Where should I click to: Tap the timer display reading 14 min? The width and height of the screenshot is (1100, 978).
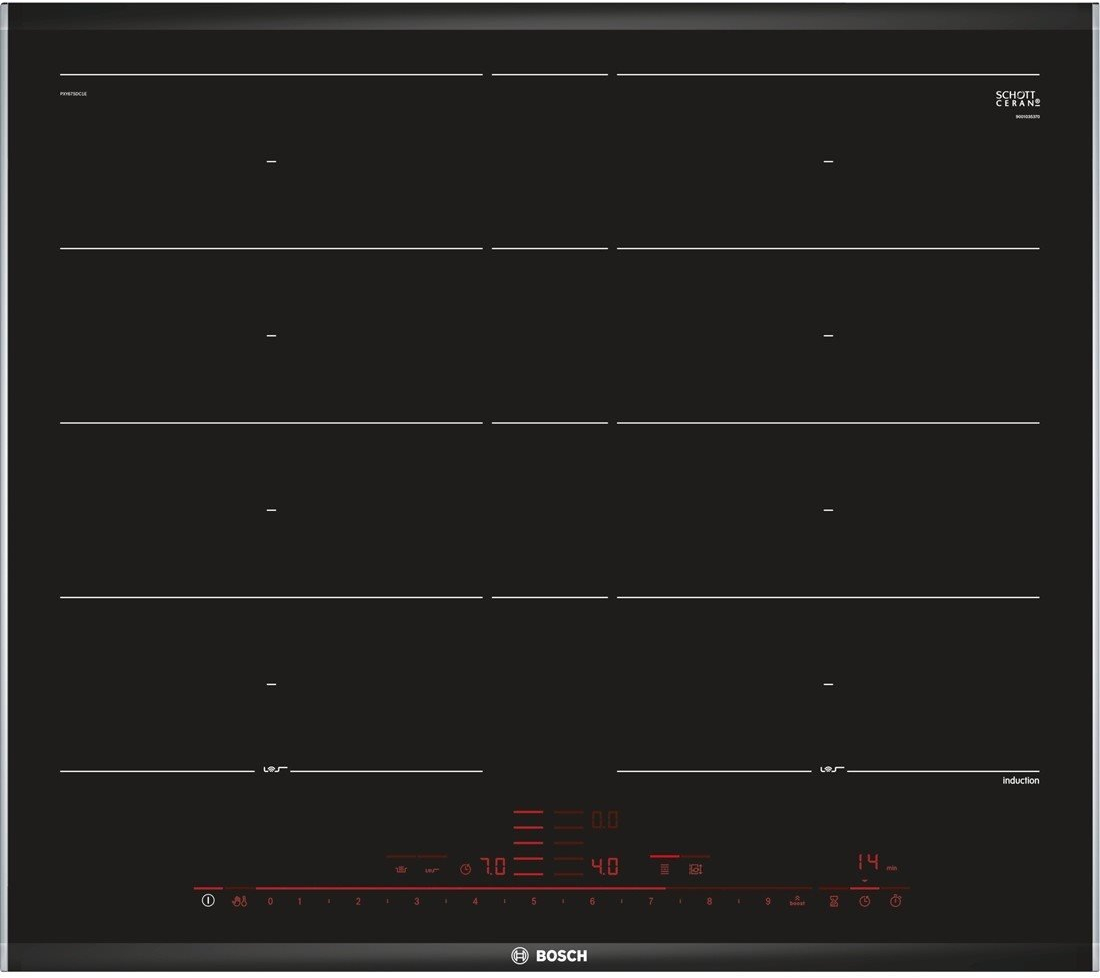coord(877,862)
